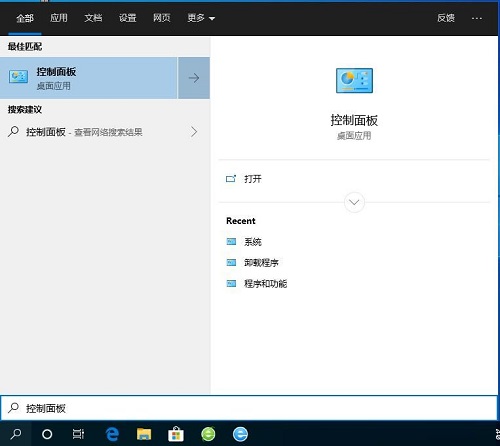Open Microsoft Store from the taskbar
This screenshot has height=446, width=500.
[x=176, y=434]
